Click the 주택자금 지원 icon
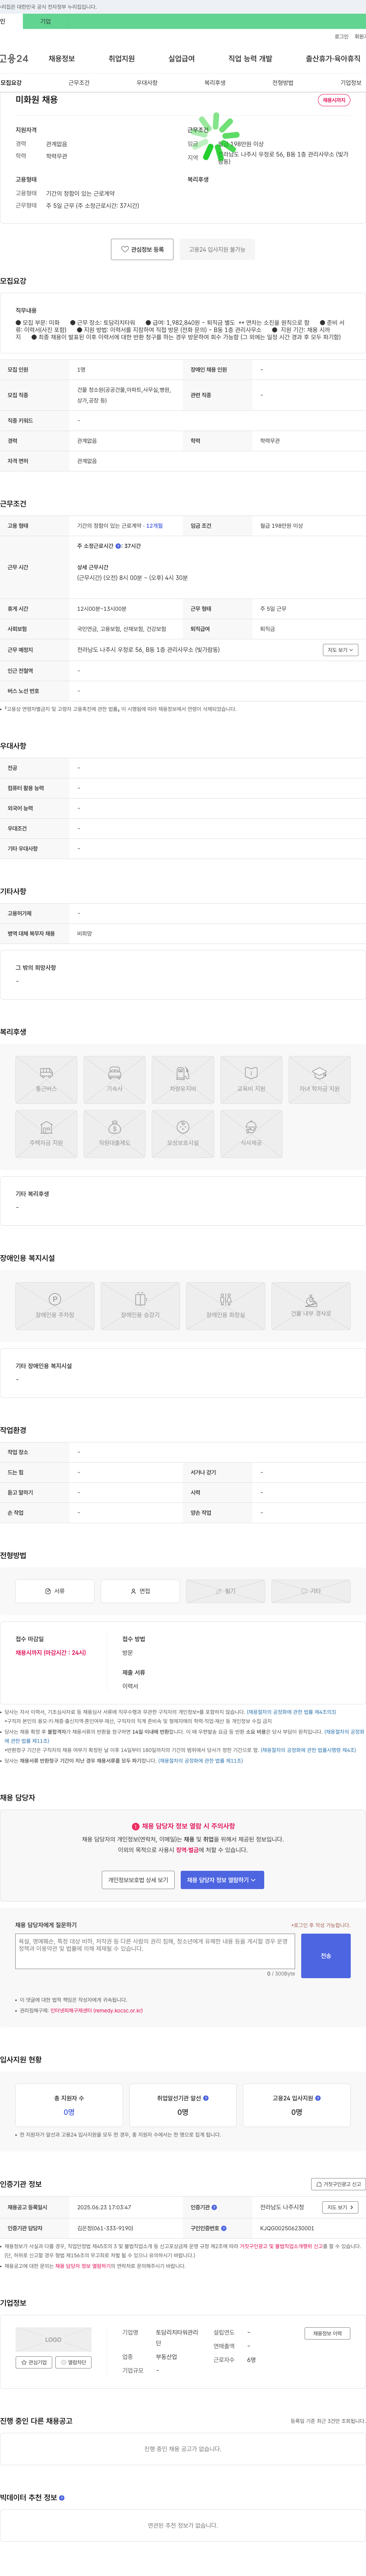The width and height of the screenshot is (366, 2576). 46,1134
